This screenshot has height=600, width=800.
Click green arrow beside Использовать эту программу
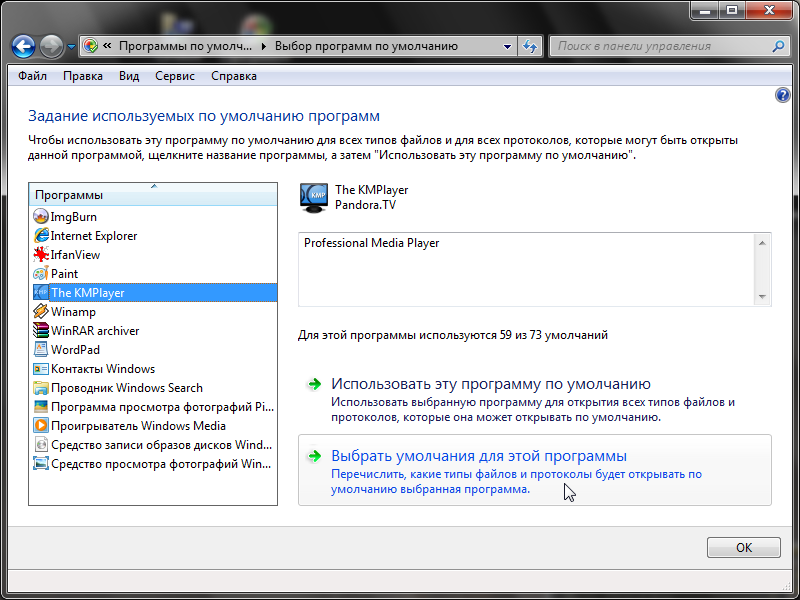[x=314, y=384]
